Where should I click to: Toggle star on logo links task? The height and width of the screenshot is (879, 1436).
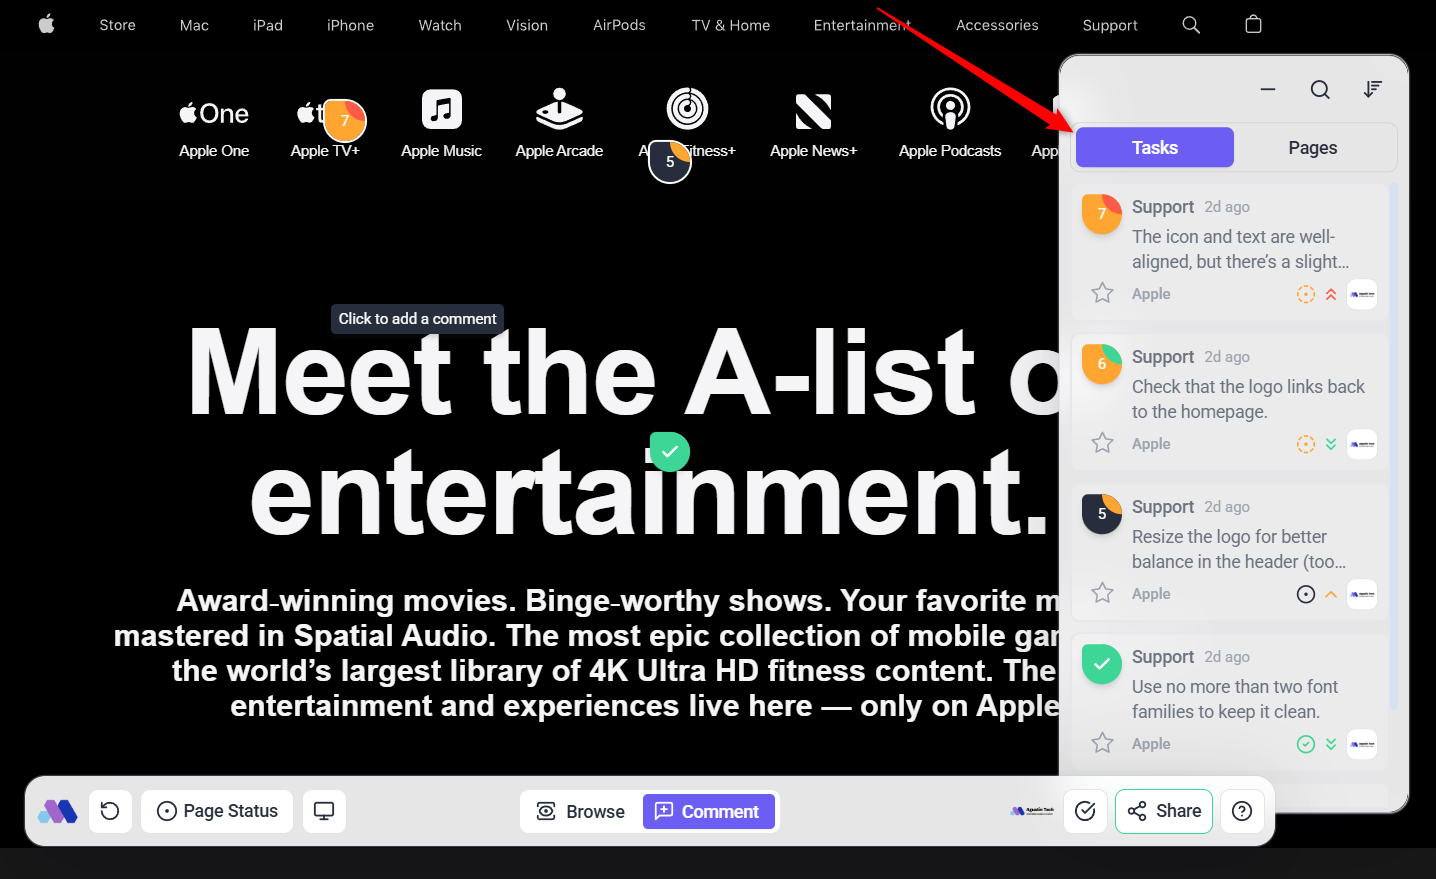pyautogui.click(x=1102, y=443)
